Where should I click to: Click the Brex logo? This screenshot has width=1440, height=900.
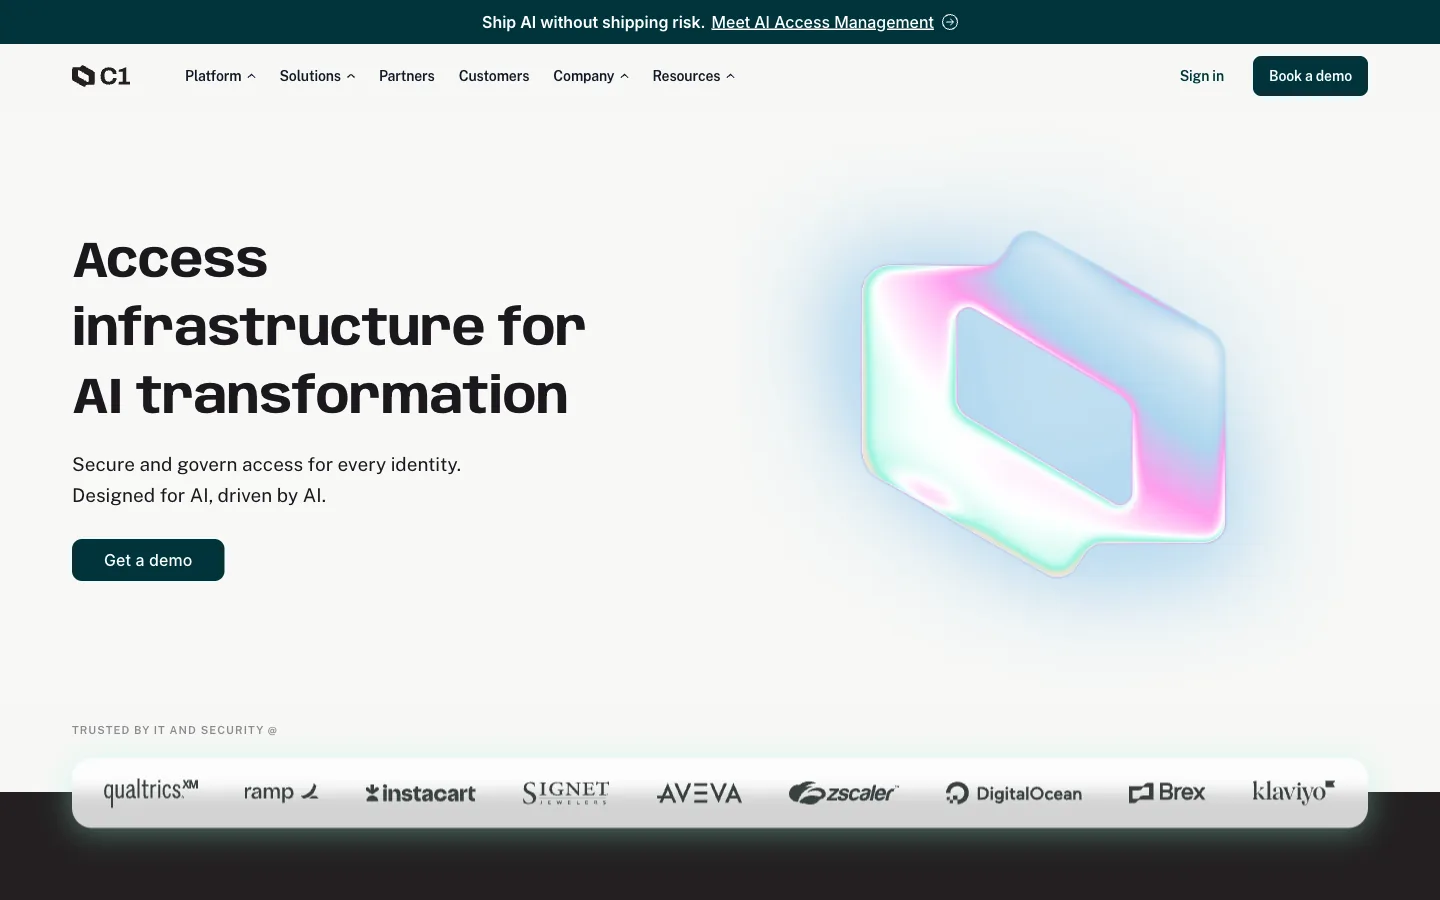coord(1167,793)
